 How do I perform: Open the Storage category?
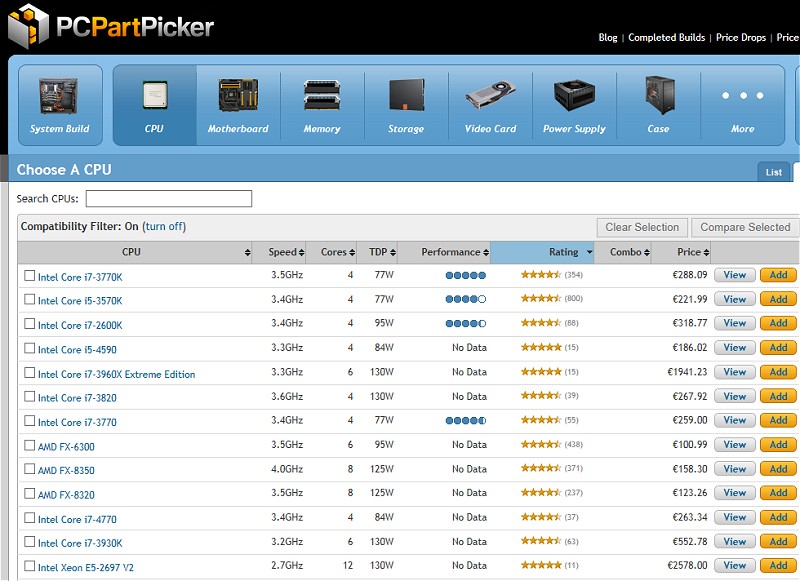(406, 105)
